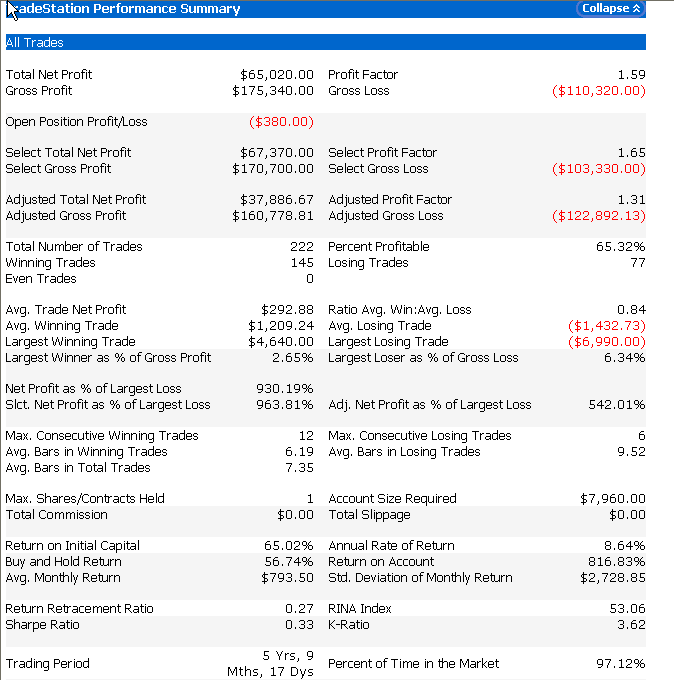
Task: Click the Gross Profit value $175,340.00
Action: (273, 91)
